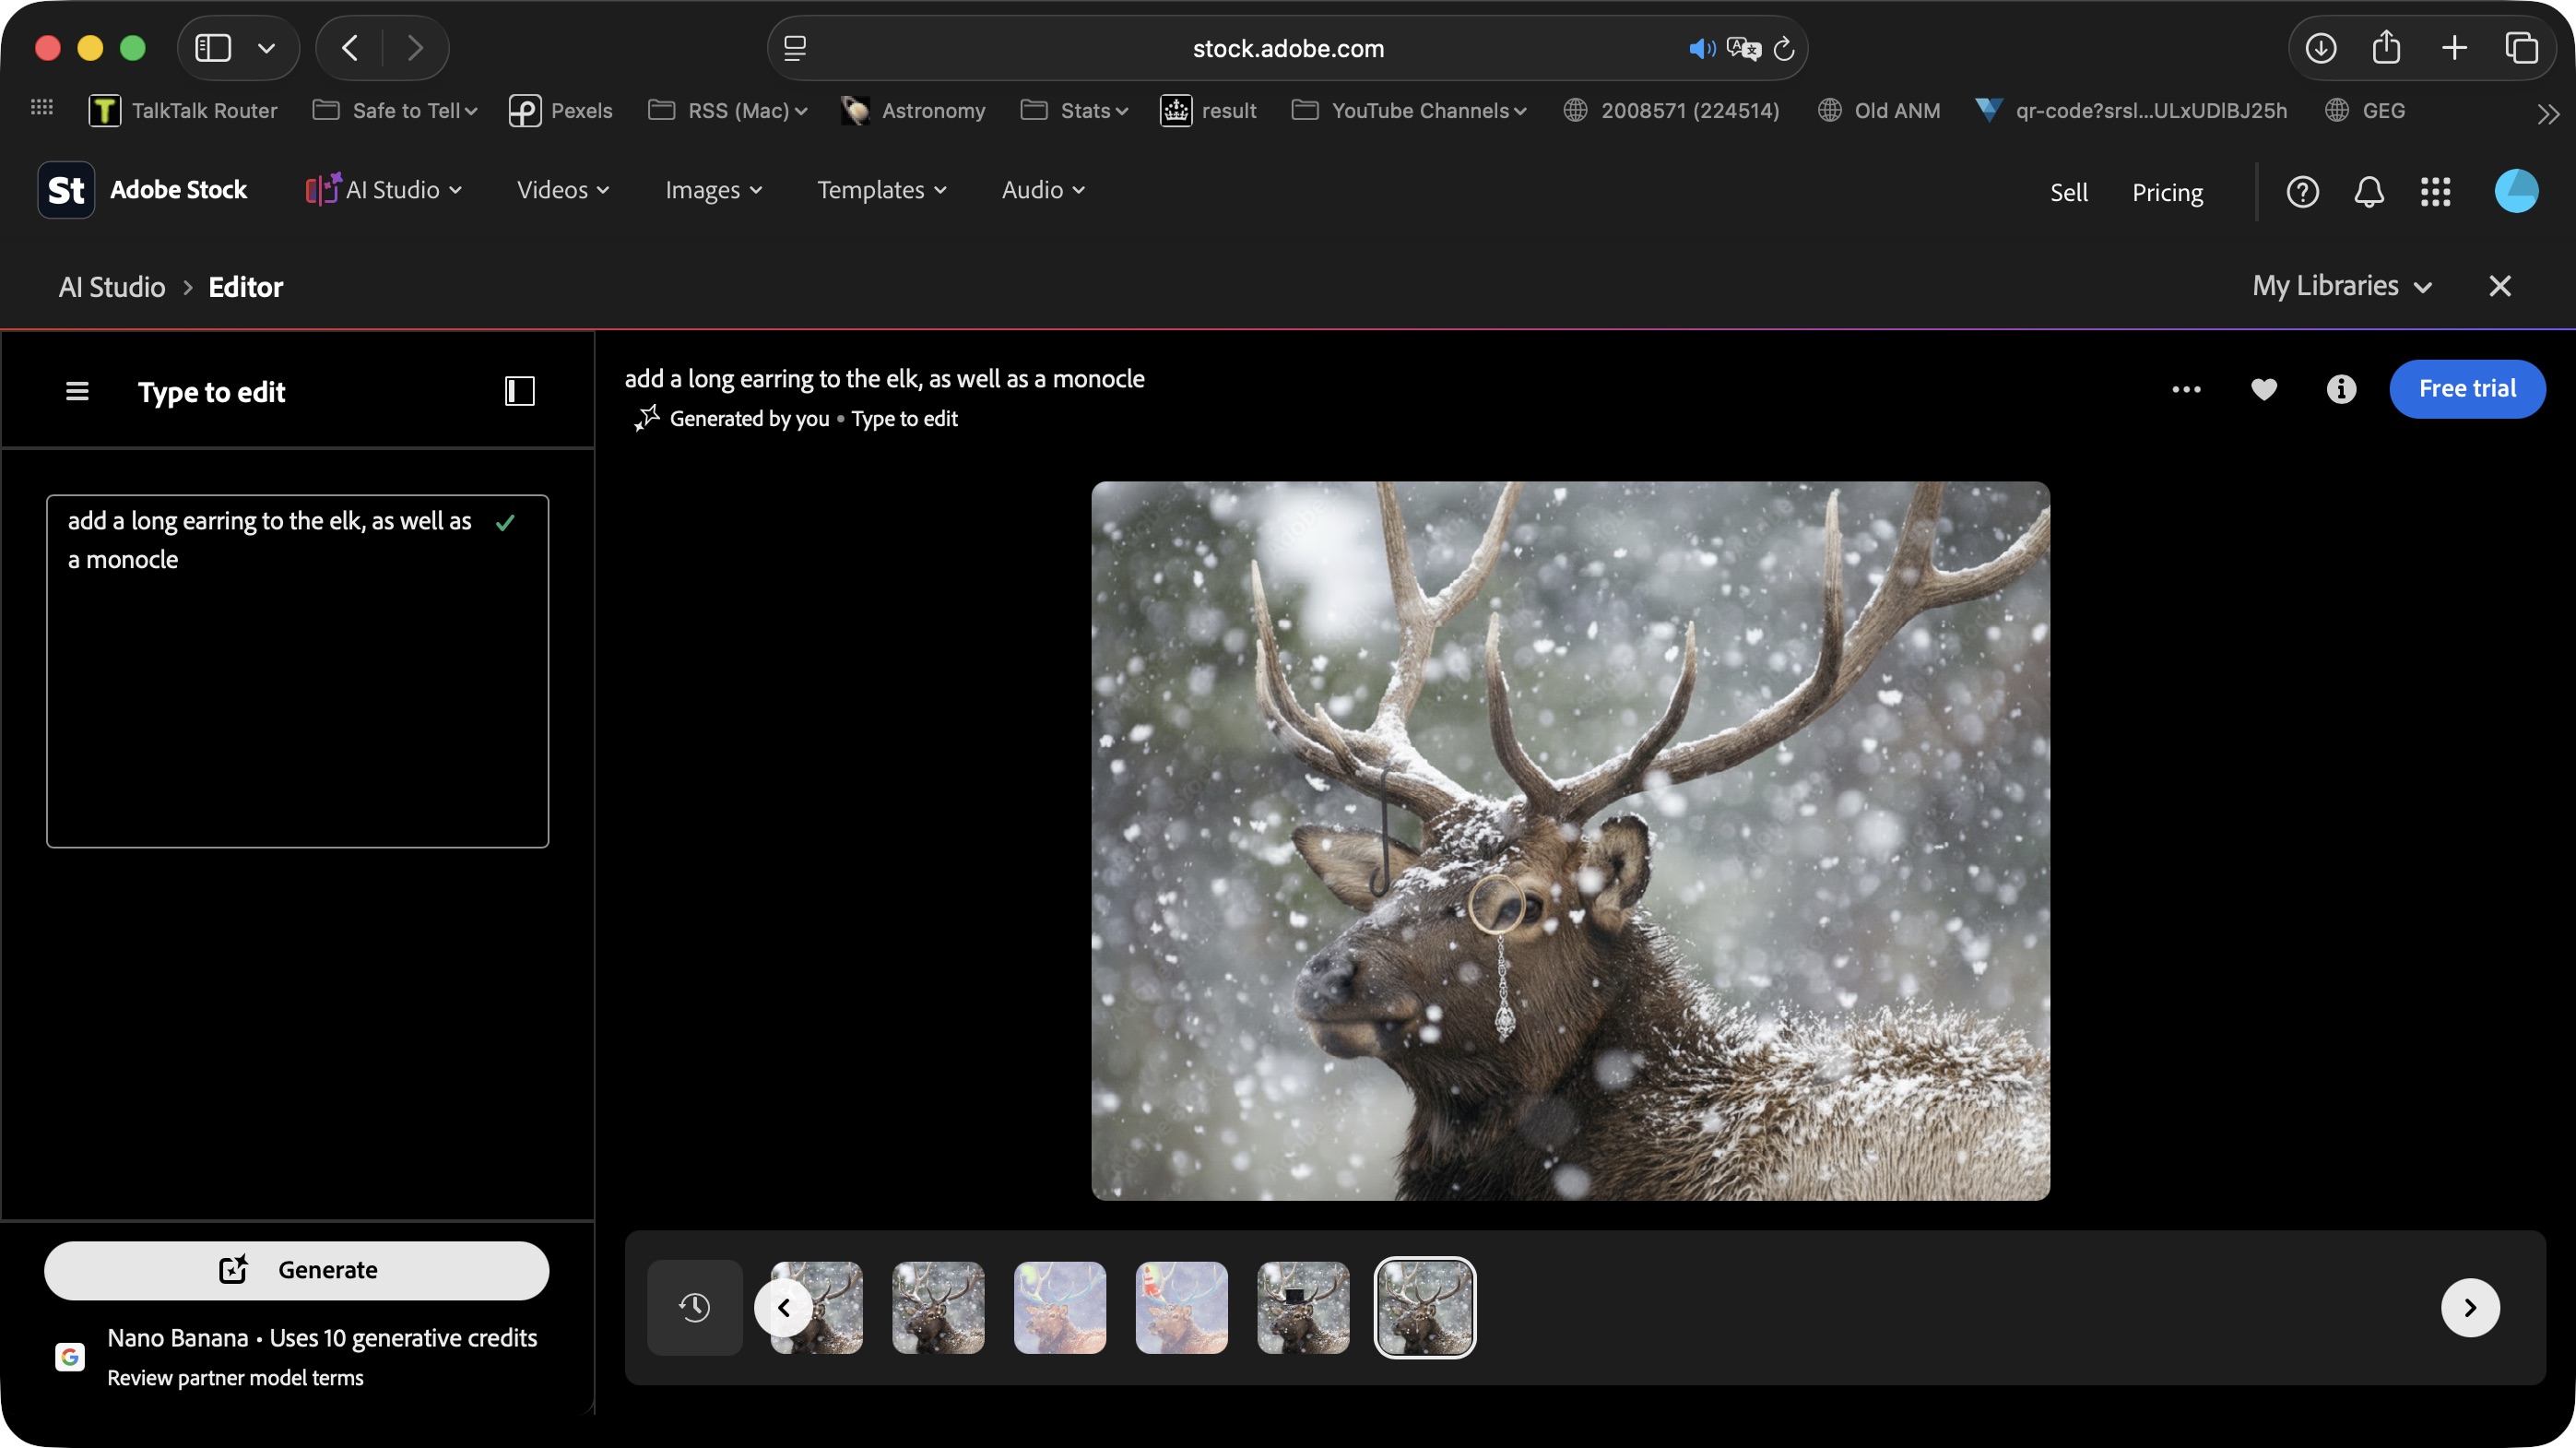Select the highlighted last elk thumbnail
2576x1448 pixels.
tap(1425, 1307)
